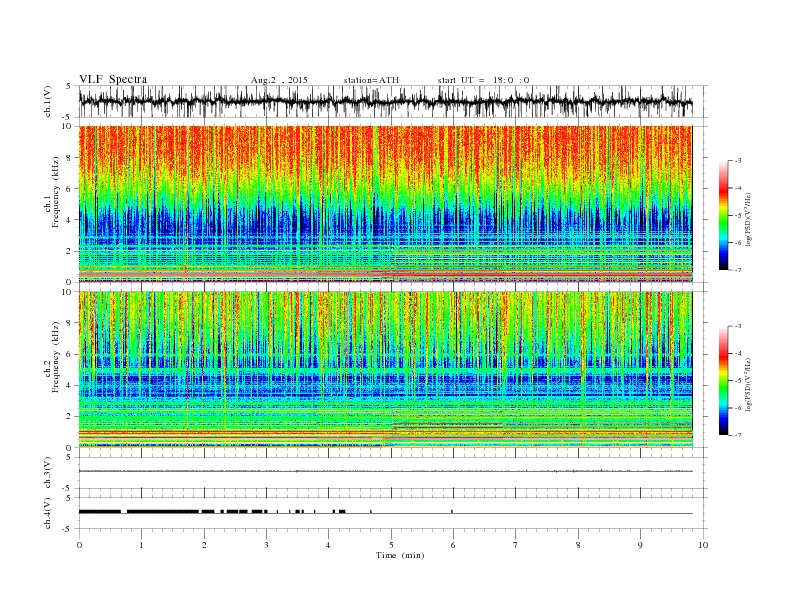The image size is (792, 612).
Task: Select the date text "Aug.2 , 2015"
Action: 279,80
